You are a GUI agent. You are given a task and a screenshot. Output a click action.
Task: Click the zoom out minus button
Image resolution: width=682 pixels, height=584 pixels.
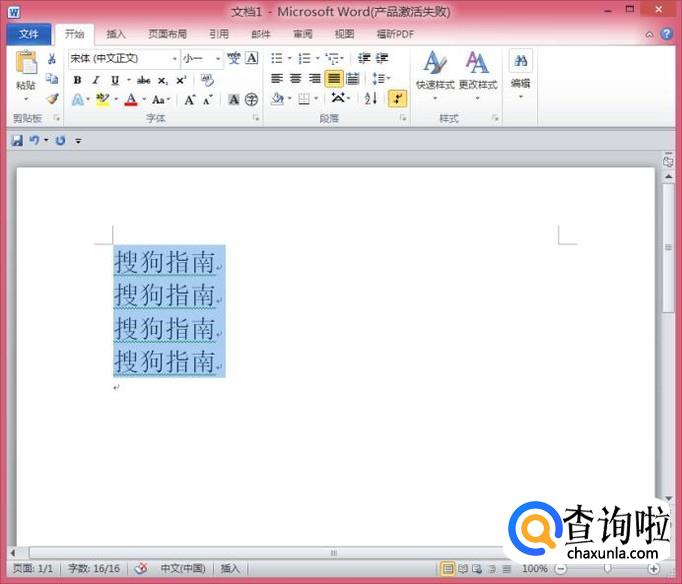[x=561, y=568]
